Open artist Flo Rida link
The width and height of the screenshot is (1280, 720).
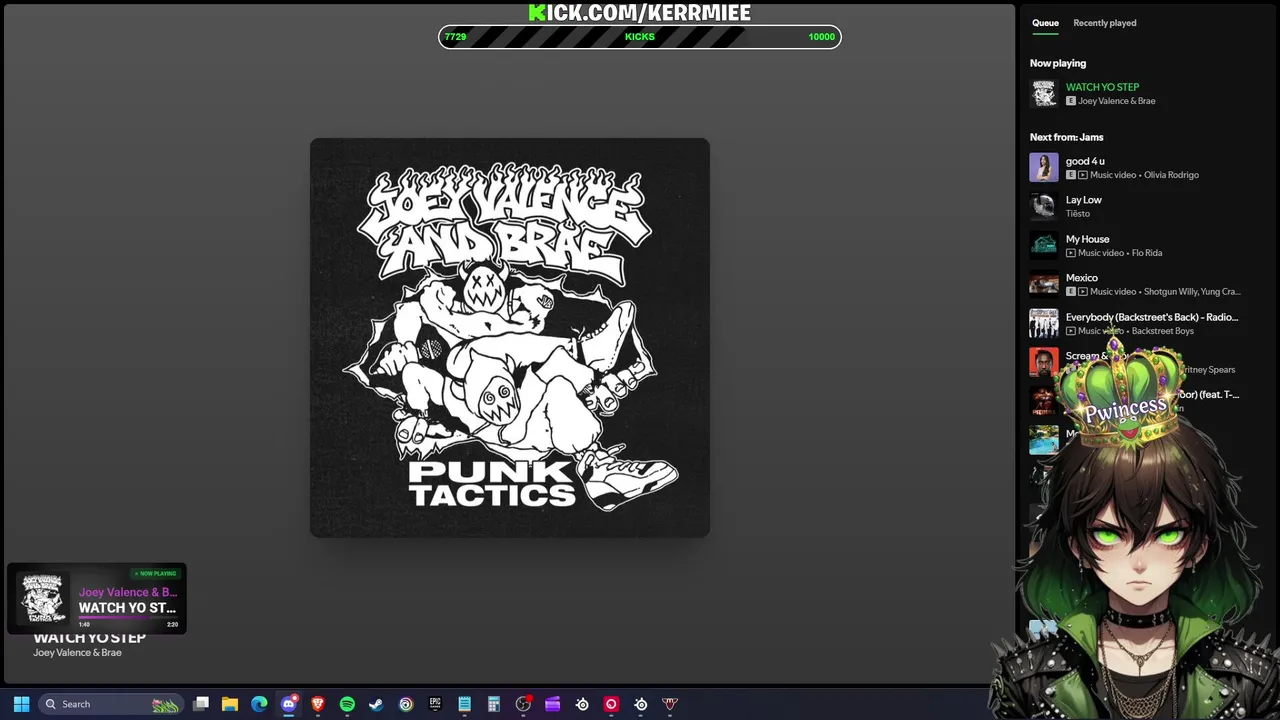[x=1146, y=253]
